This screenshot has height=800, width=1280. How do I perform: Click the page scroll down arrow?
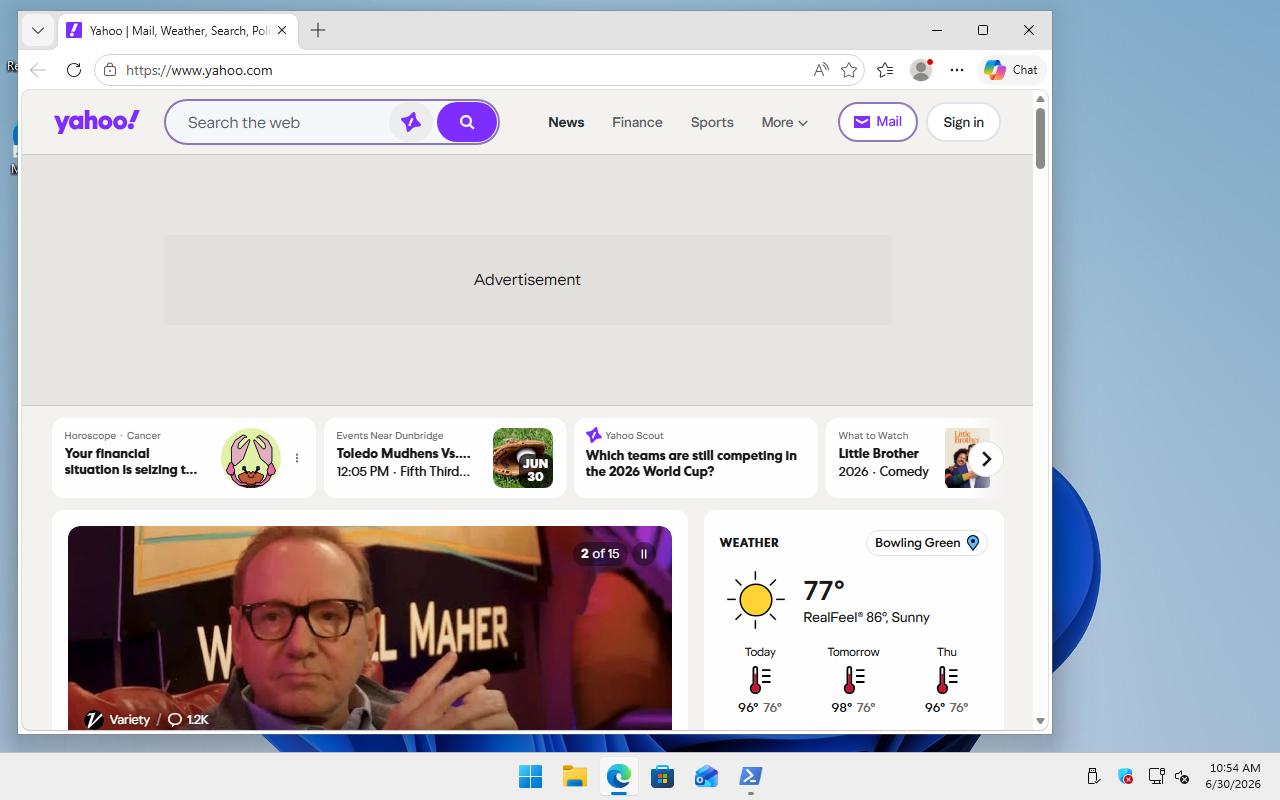coord(1040,721)
